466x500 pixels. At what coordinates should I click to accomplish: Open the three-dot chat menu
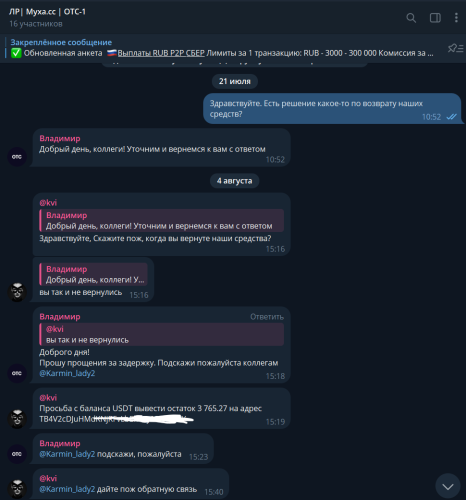(456, 18)
